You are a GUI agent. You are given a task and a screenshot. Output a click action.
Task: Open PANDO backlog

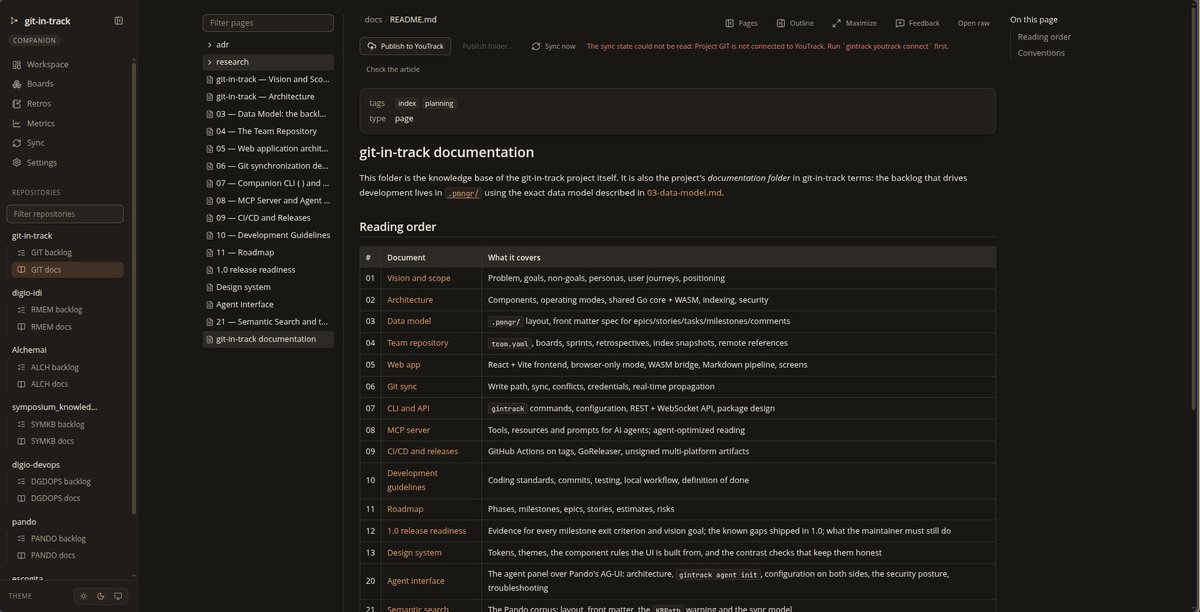pos(68,538)
